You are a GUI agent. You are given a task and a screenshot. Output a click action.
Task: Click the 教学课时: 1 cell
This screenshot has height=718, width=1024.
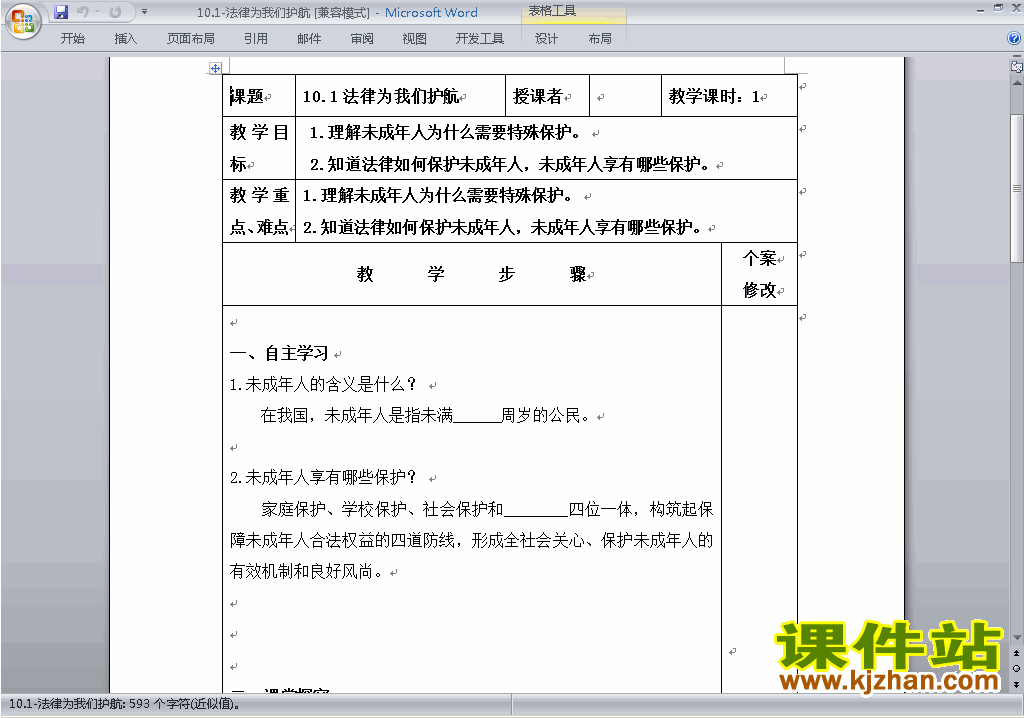pyautogui.click(x=729, y=96)
